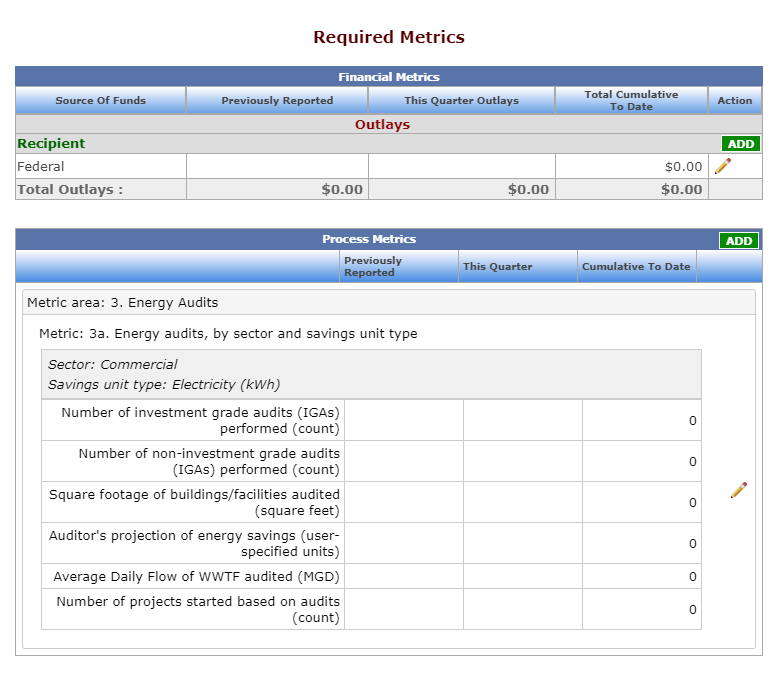Select Federal row's This Quarter Outlays cell
Viewport: 772px width, 673px height.
coord(461,167)
